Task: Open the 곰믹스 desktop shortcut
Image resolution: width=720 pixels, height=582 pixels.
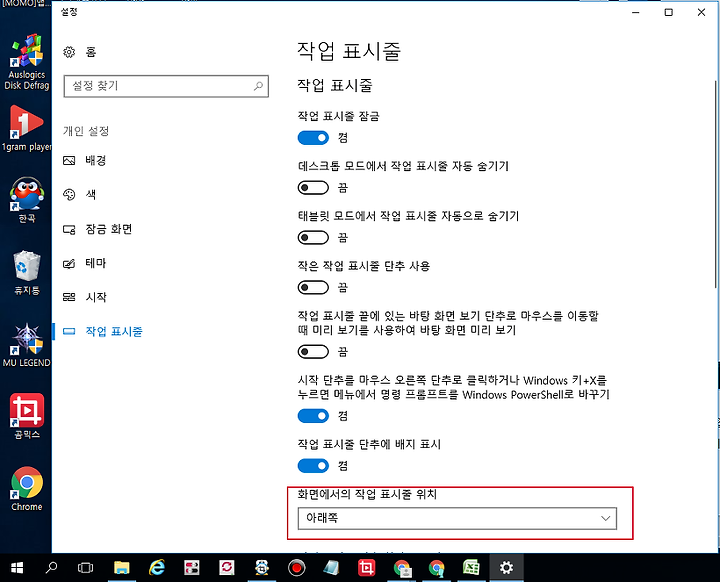Action: [x=27, y=416]
